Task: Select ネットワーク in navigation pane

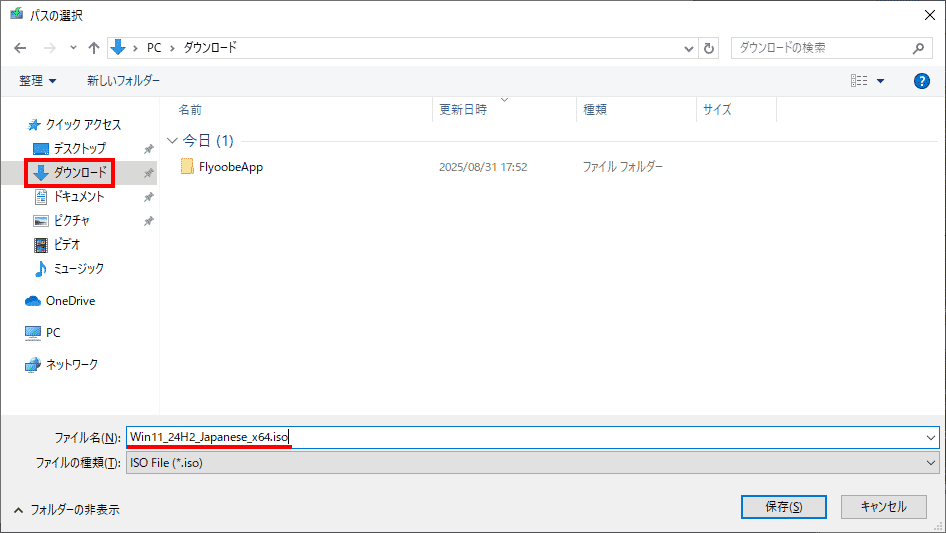Action: [x=62, y=365]
